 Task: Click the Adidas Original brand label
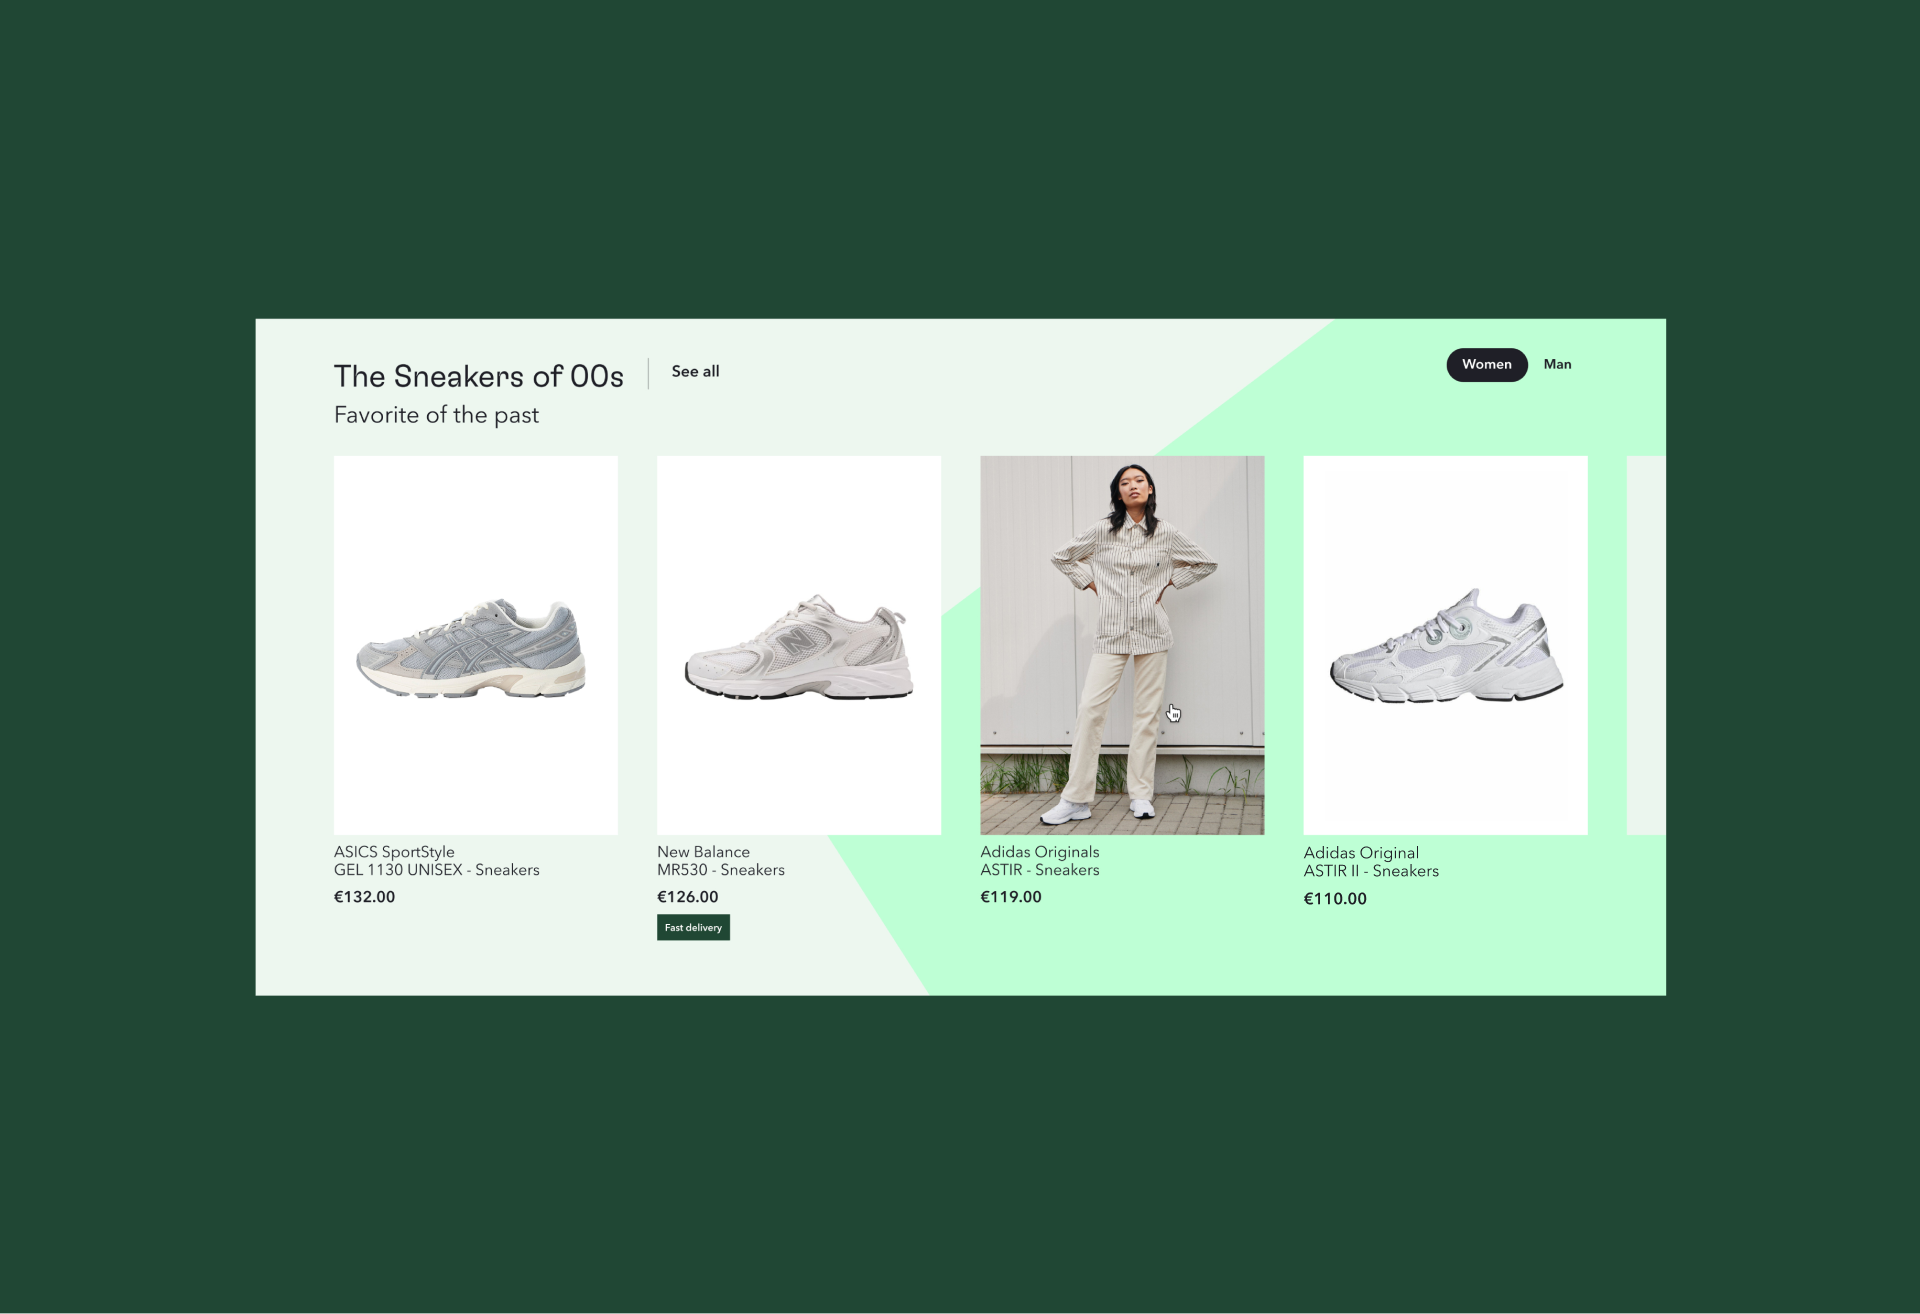point(1361,853)
